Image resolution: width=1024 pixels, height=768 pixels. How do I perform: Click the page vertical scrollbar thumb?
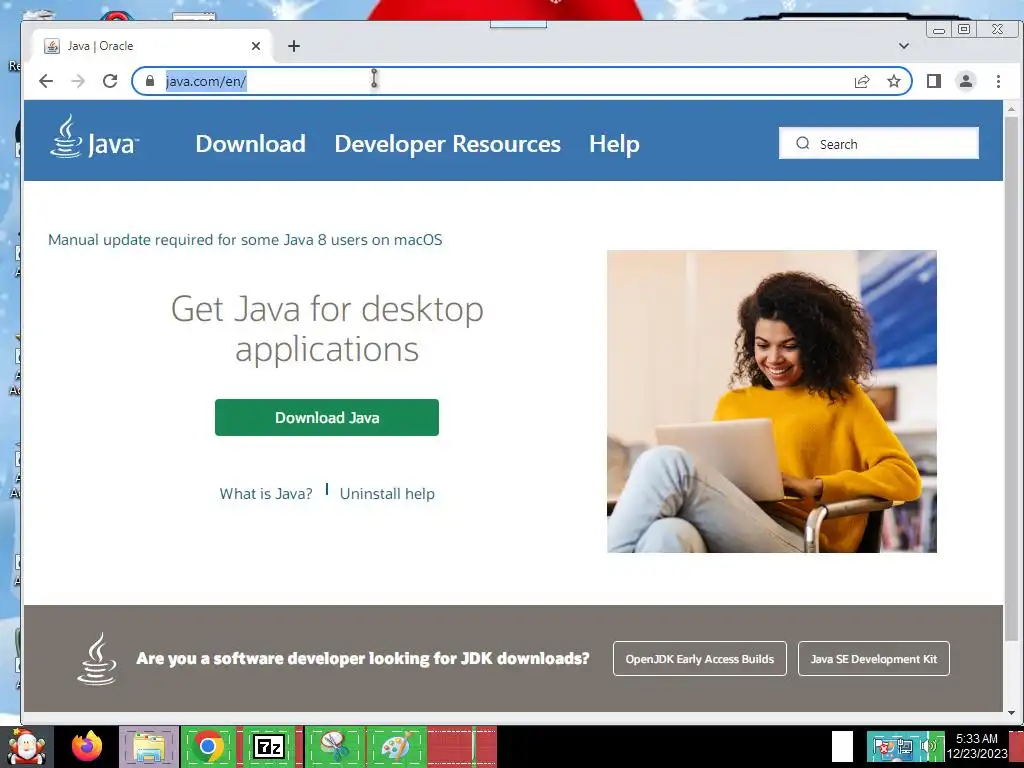pos(1011,379)
